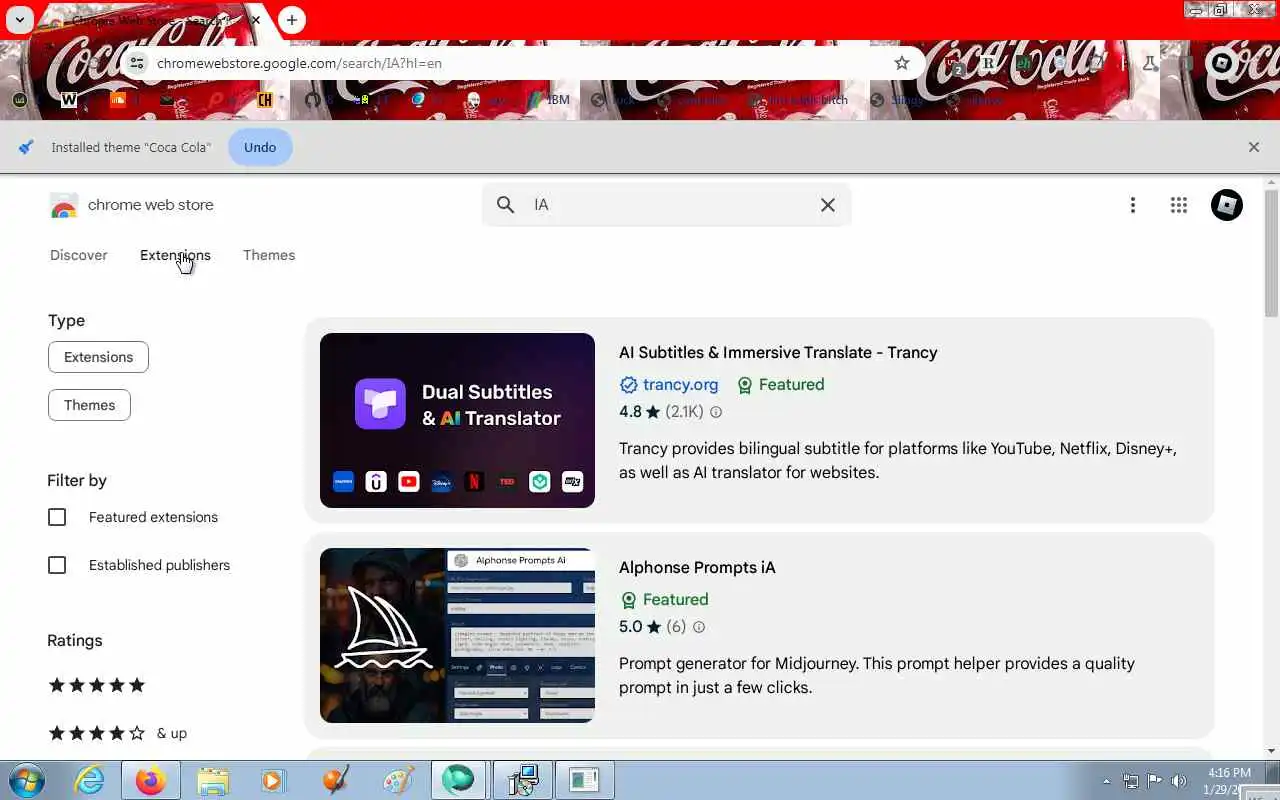1280x800 pixels.
Task: Dismiss the installed theme notification bar
Action: [x=1254, y=147]
